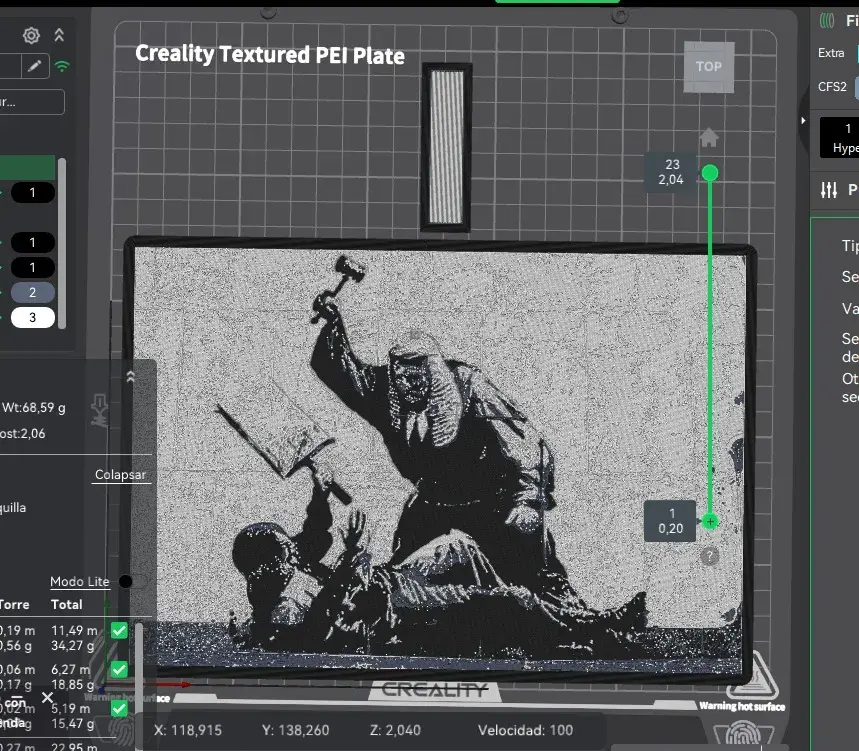Click the filament spool icon in right panel
This screenshot has width=859, height=751.
tap(827, 21)
